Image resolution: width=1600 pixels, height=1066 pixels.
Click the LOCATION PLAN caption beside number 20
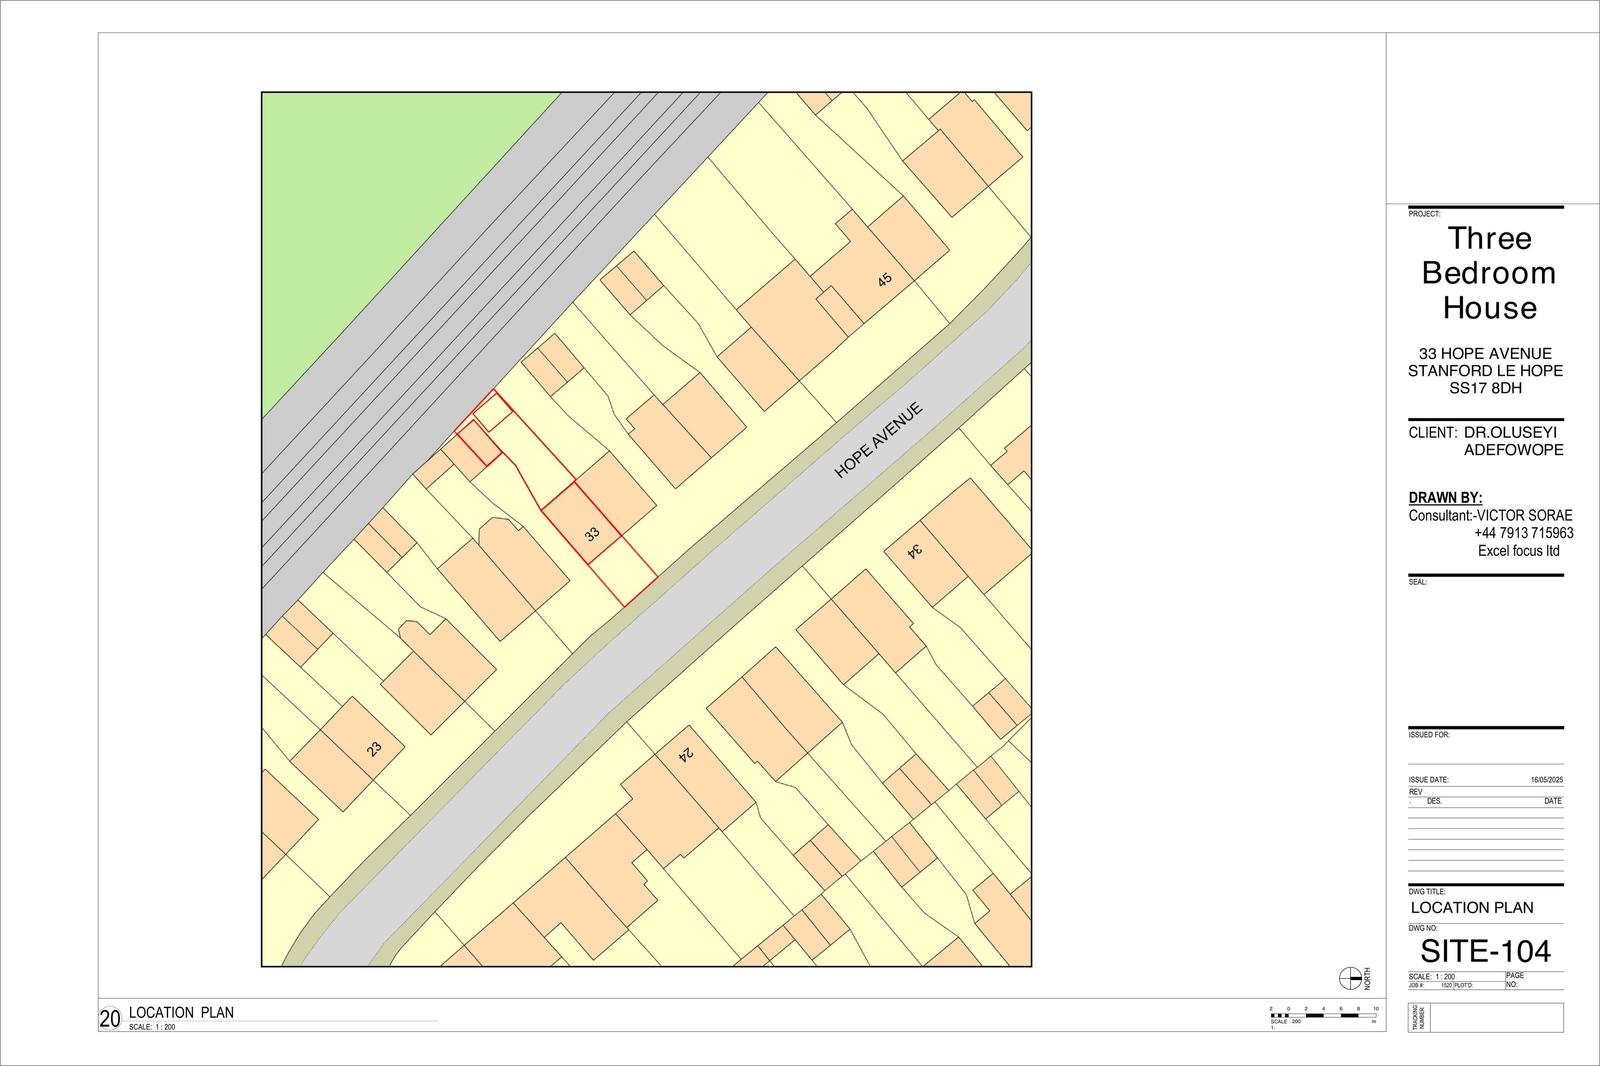tap(181, 1012)
